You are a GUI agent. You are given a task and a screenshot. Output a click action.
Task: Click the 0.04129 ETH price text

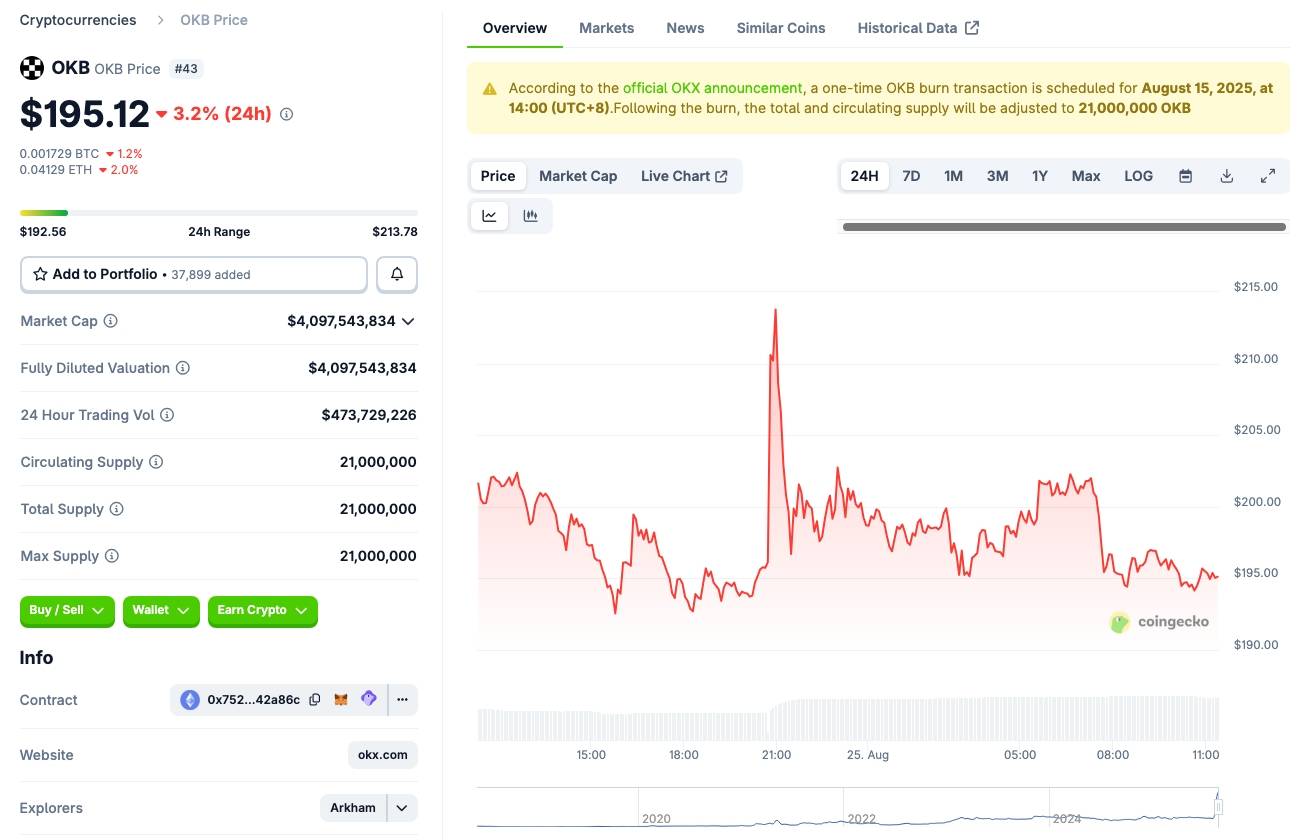click(x=56, y=170)
